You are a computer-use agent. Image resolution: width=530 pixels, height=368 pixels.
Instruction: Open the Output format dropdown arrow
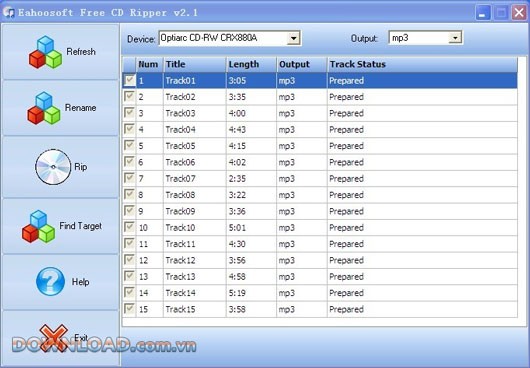(x=455, y=38)
